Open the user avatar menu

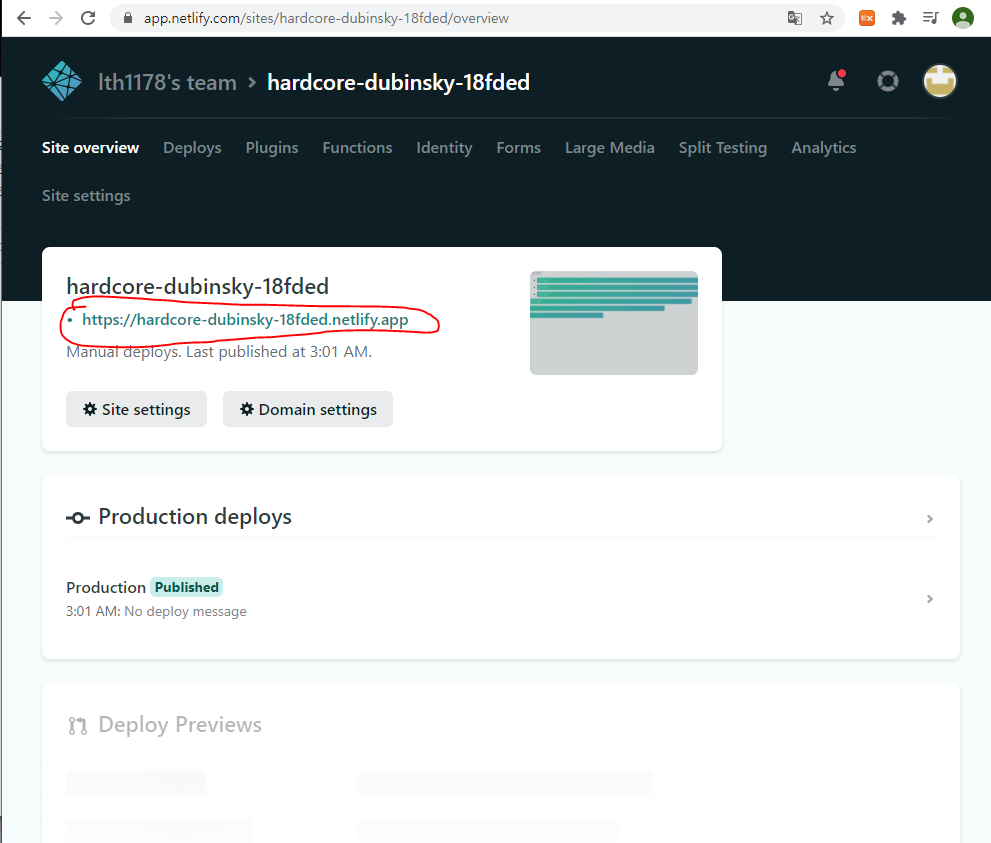pyautogui.click(x=940, y=81)
